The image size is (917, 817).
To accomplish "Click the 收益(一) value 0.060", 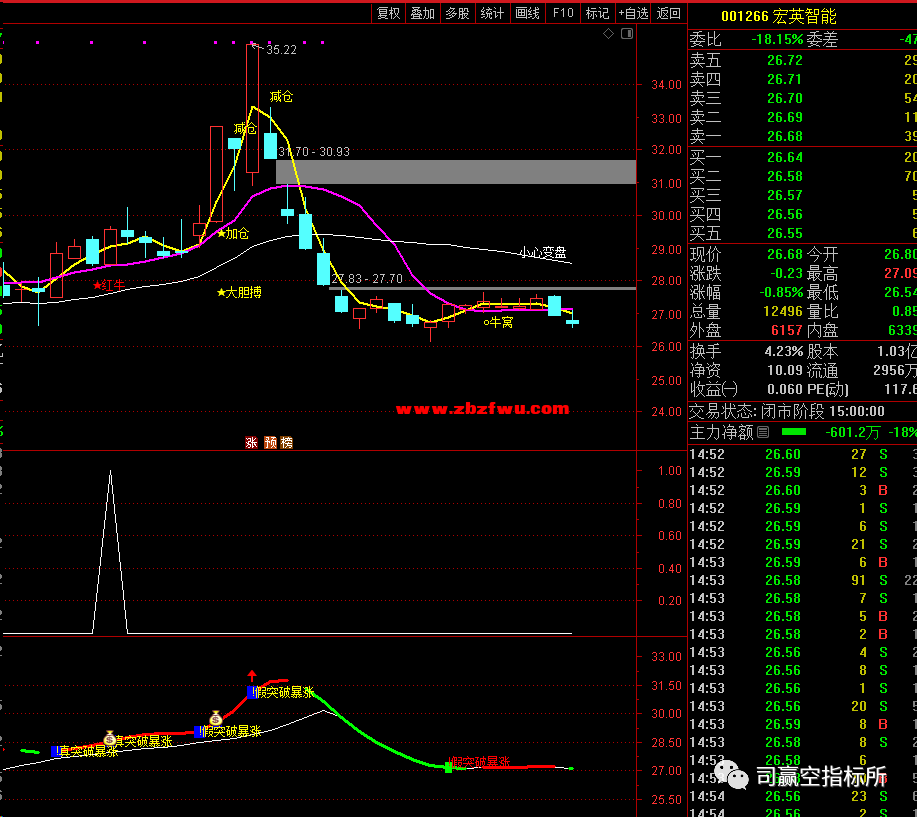I will [785, 389].
